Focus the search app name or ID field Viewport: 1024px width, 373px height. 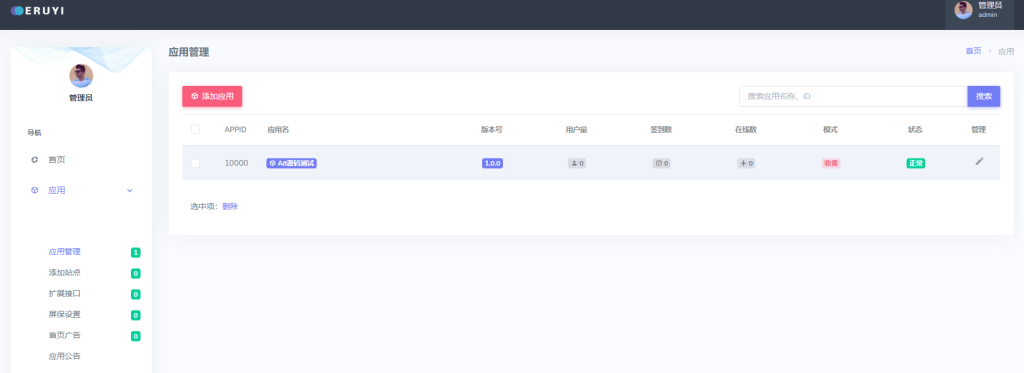click(x=853, y=96)
